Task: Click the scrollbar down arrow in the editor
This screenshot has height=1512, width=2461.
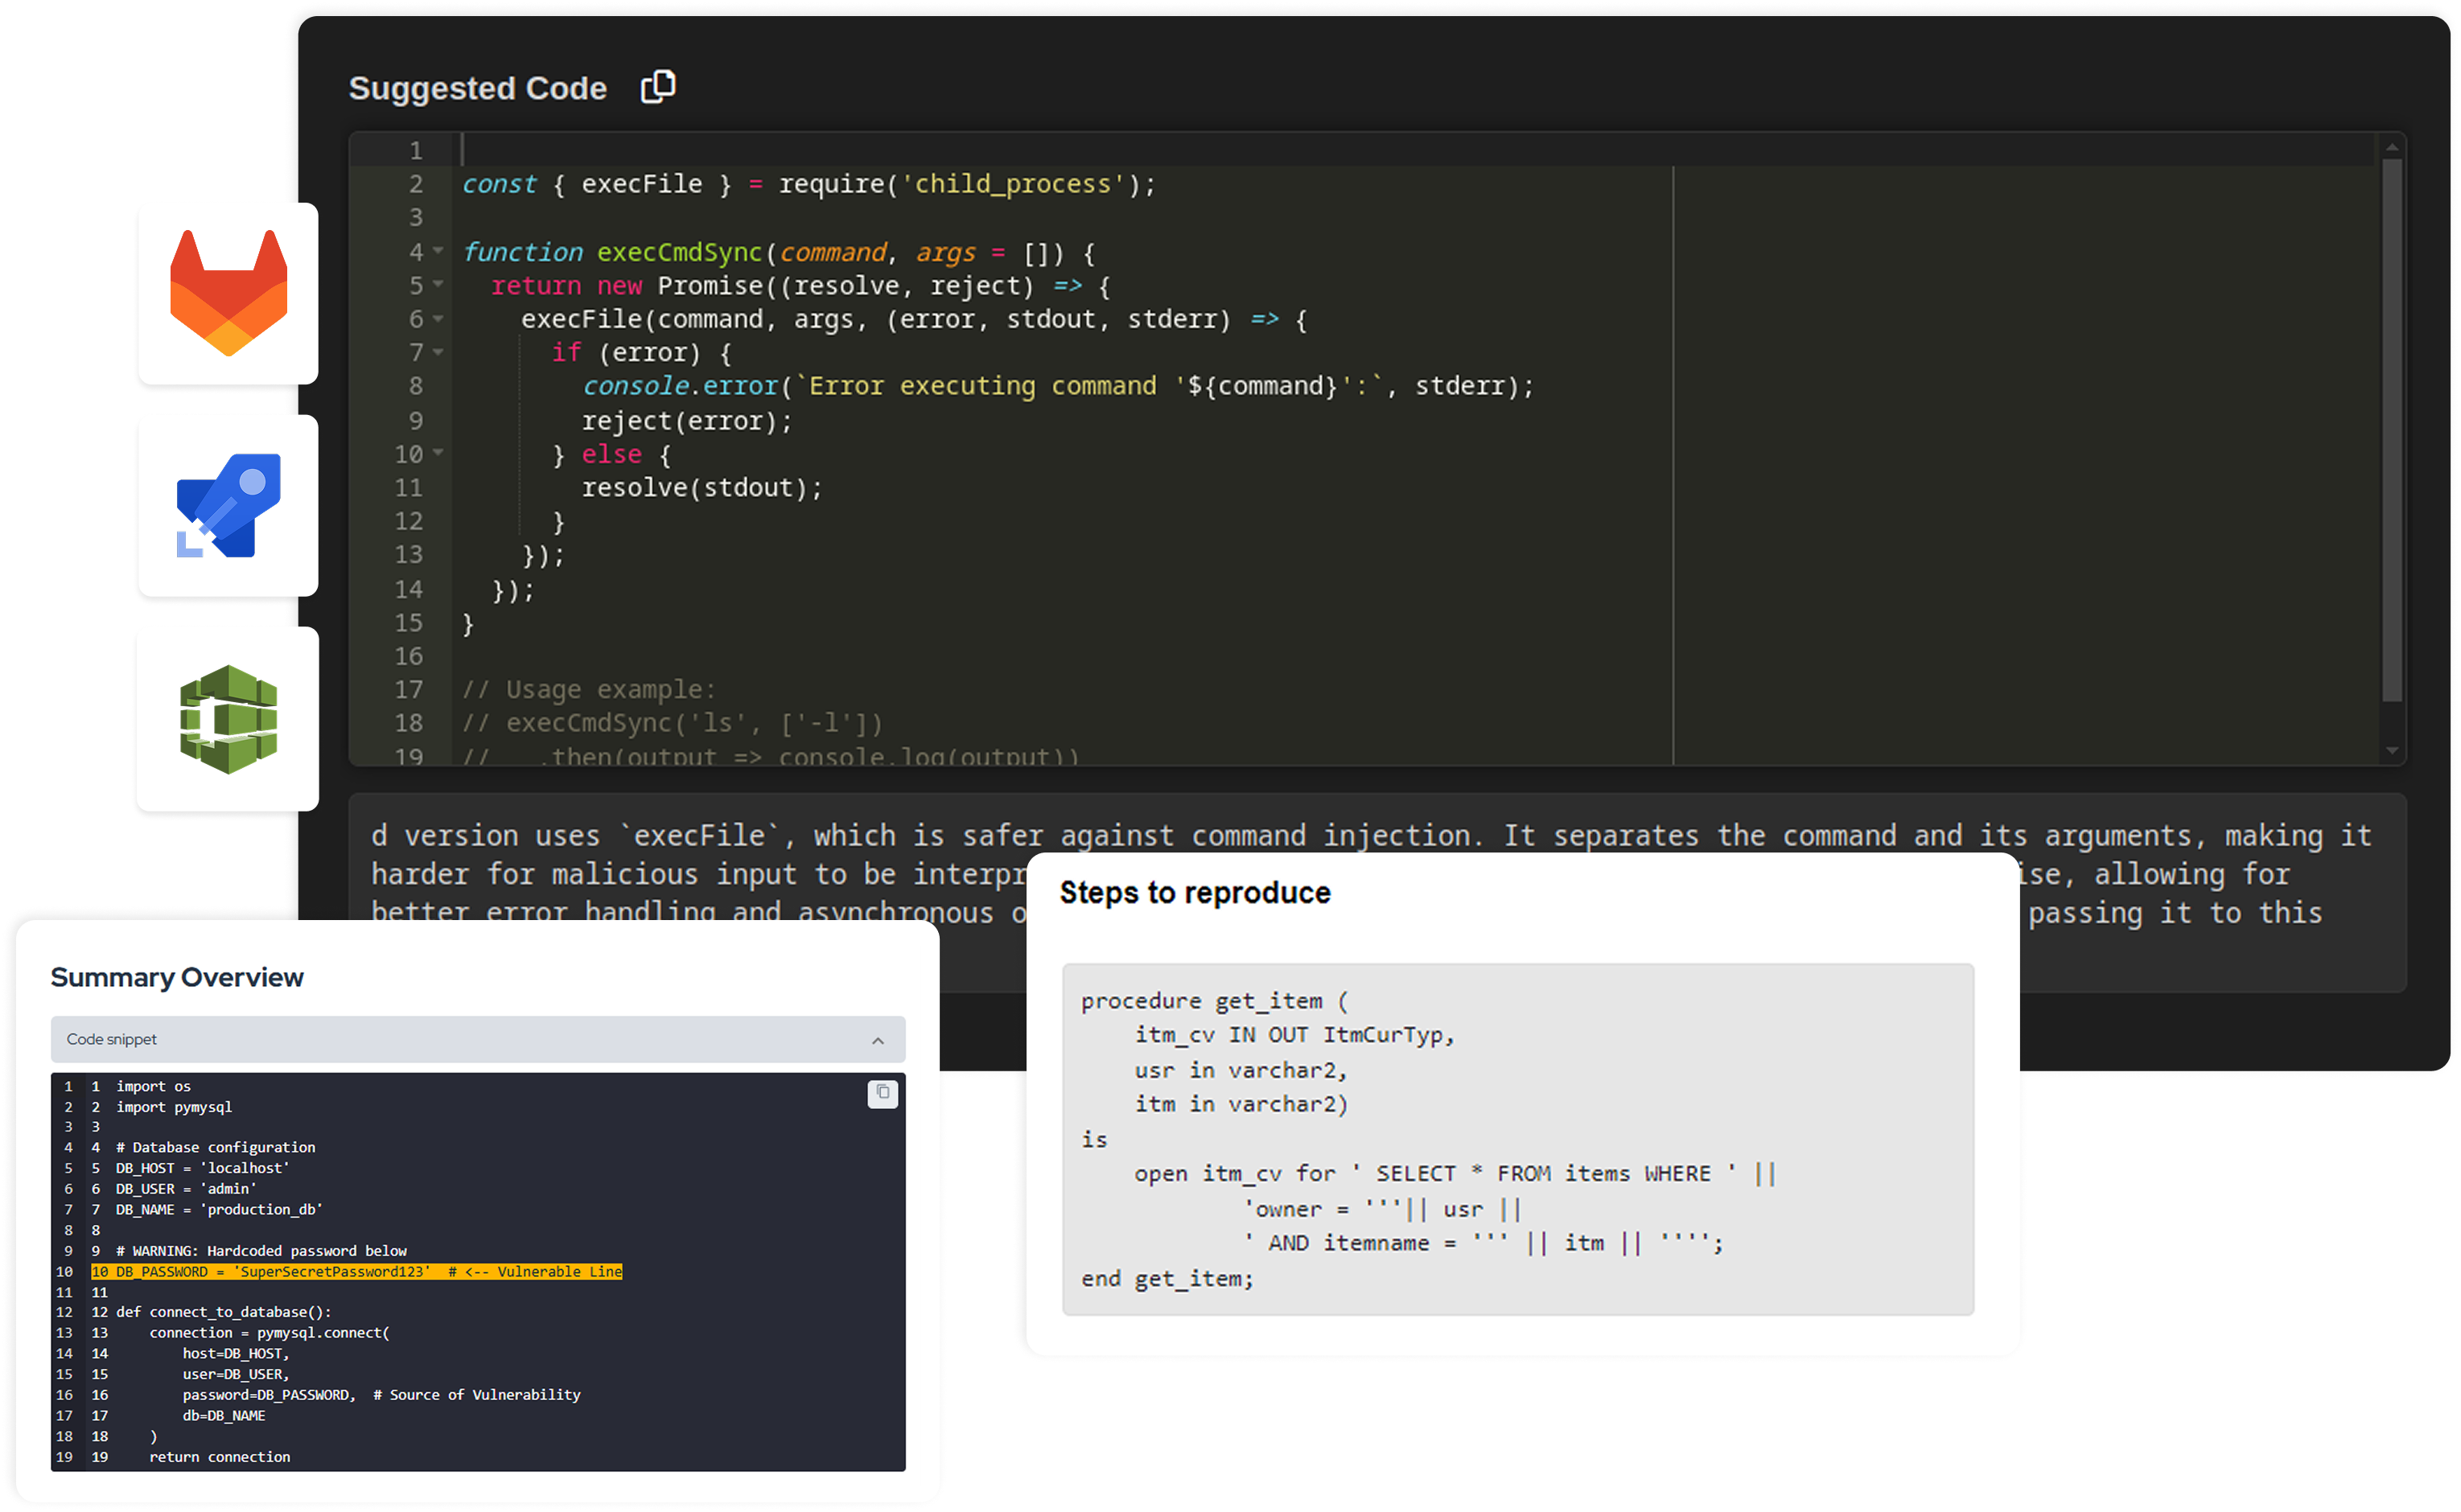Action: [x=2391, y=750]
